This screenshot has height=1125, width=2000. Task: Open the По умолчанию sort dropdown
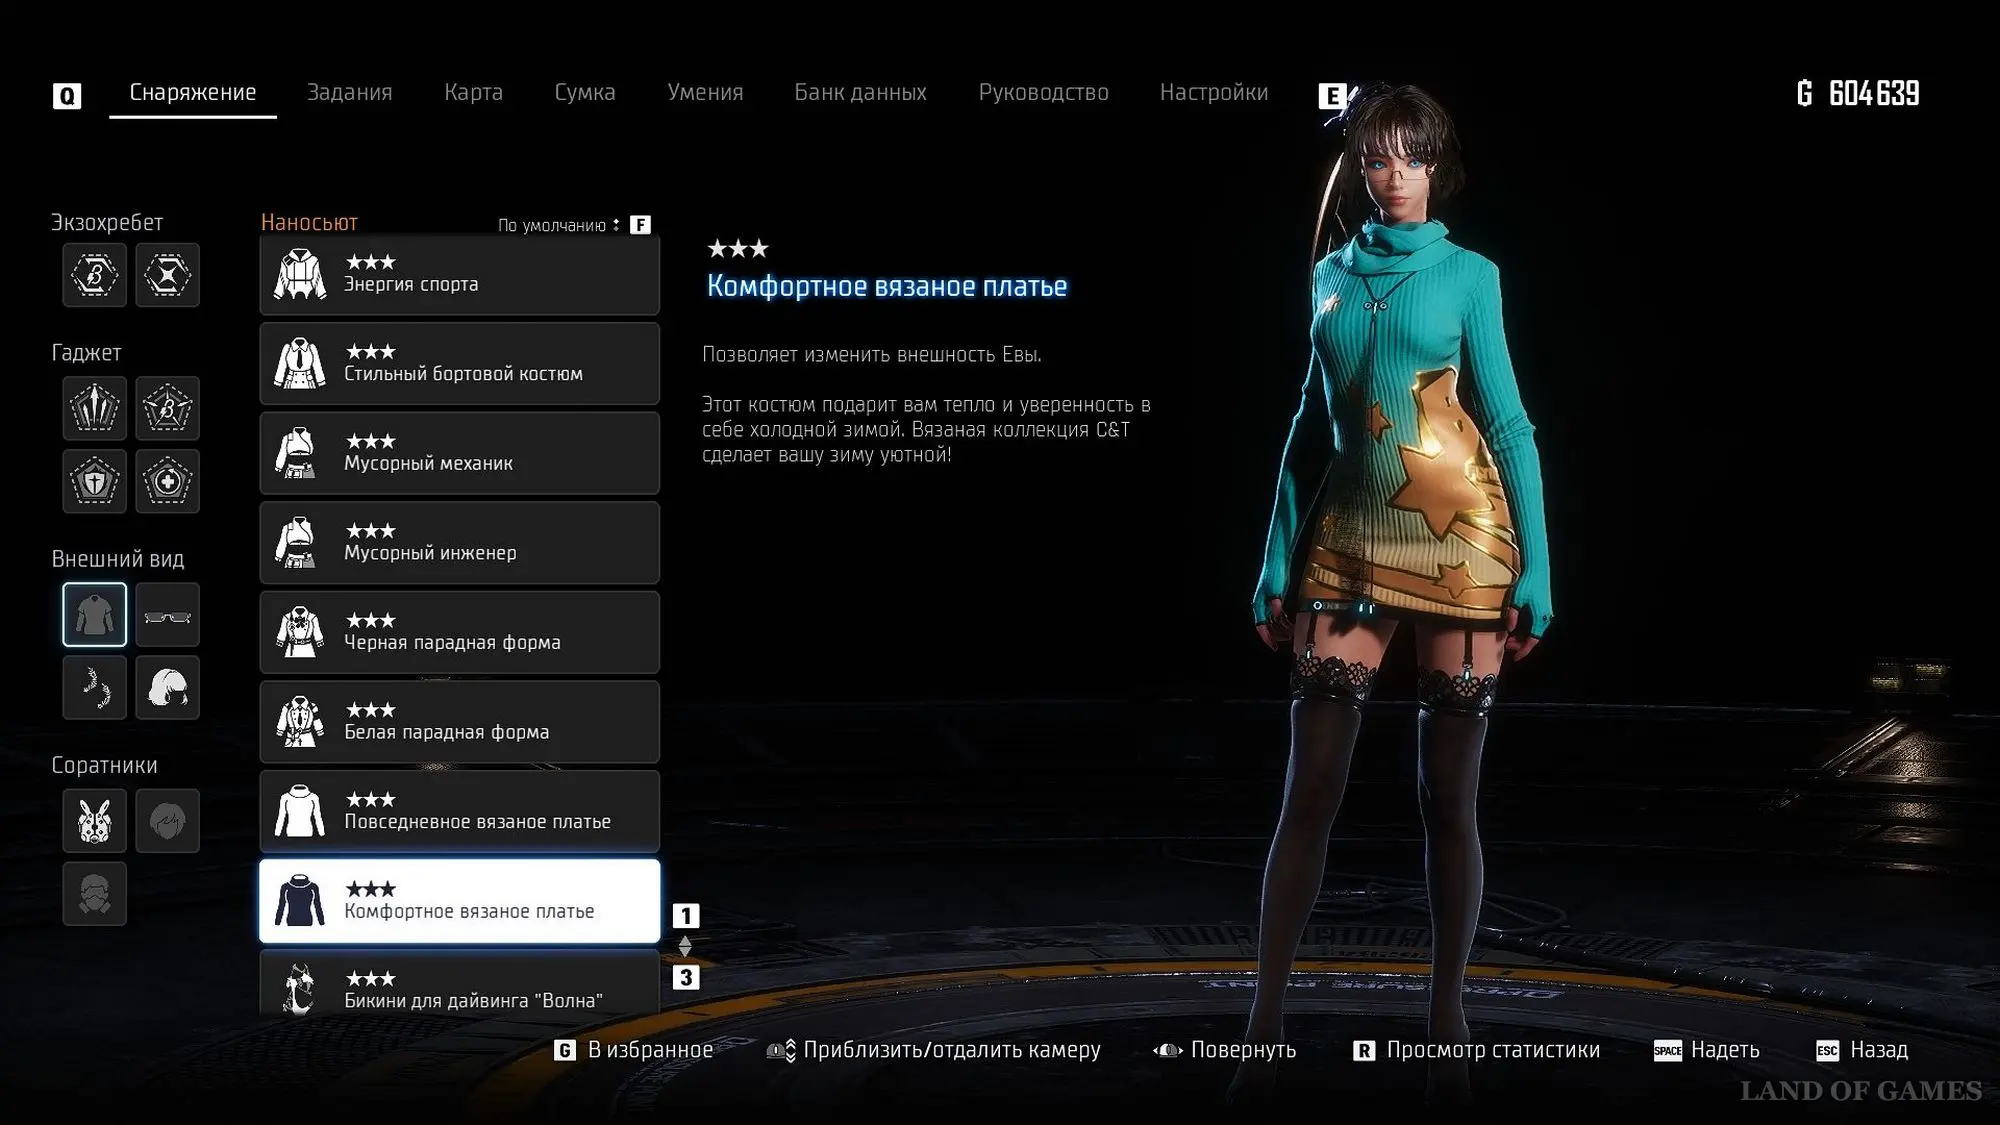(558, 225)
